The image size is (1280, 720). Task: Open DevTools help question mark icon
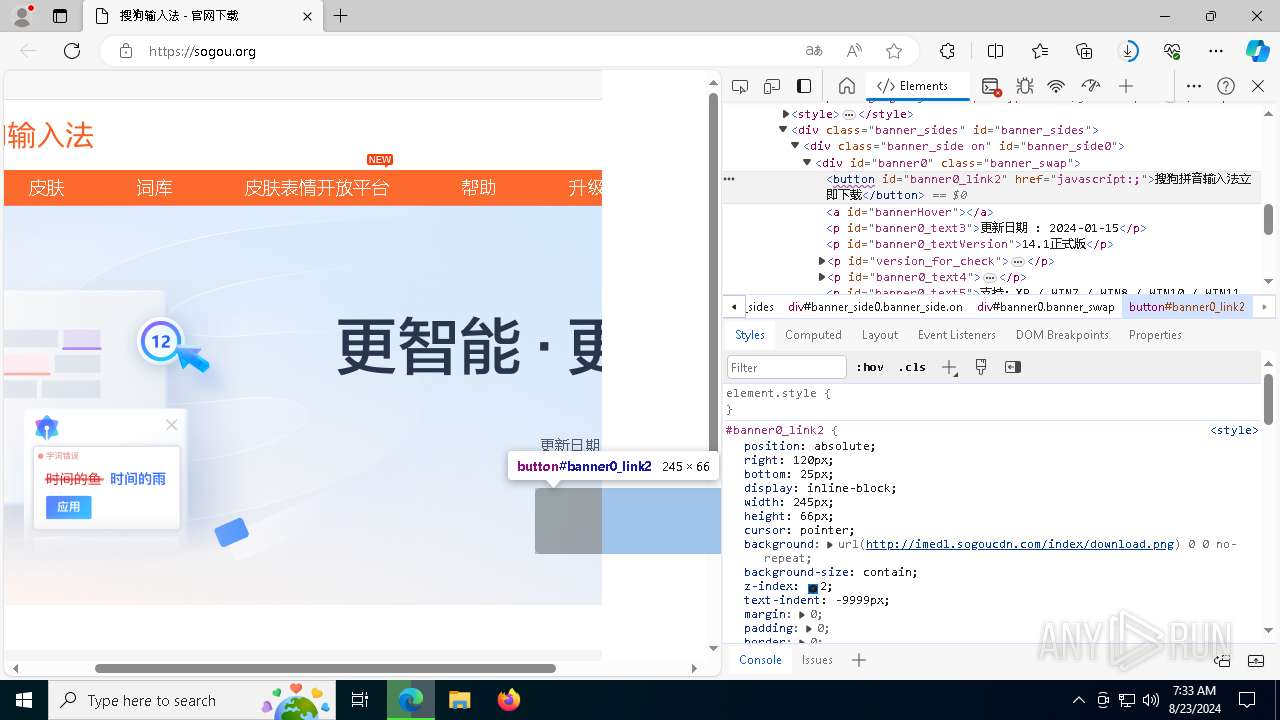[x=1226, y=86]
